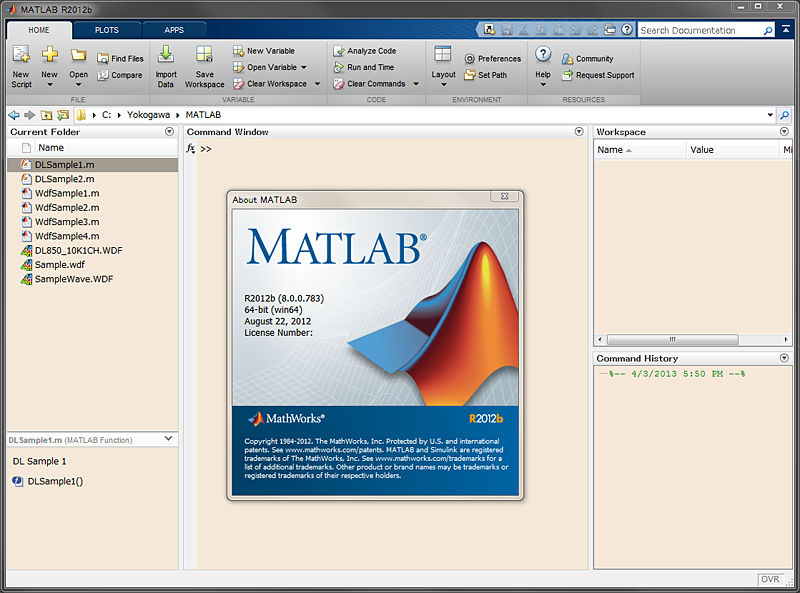The height and width of the screenshot is (593, 800).
Task: Click Run and Time
Action: (x=363, y=67)
